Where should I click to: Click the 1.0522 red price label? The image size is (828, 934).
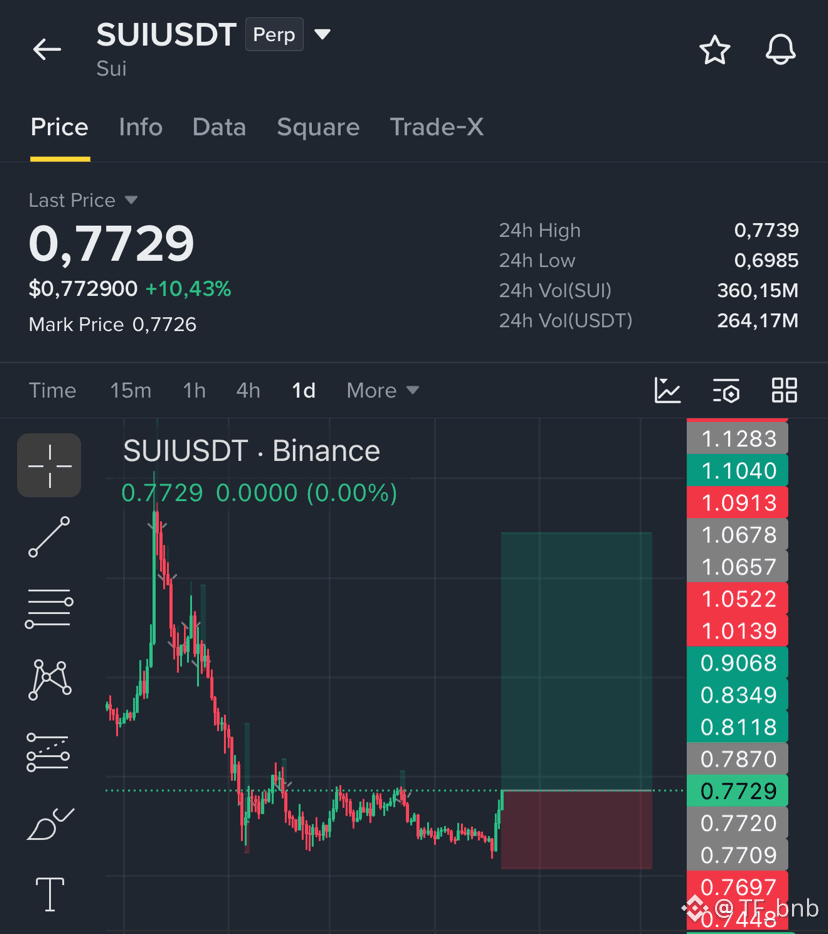738,599
